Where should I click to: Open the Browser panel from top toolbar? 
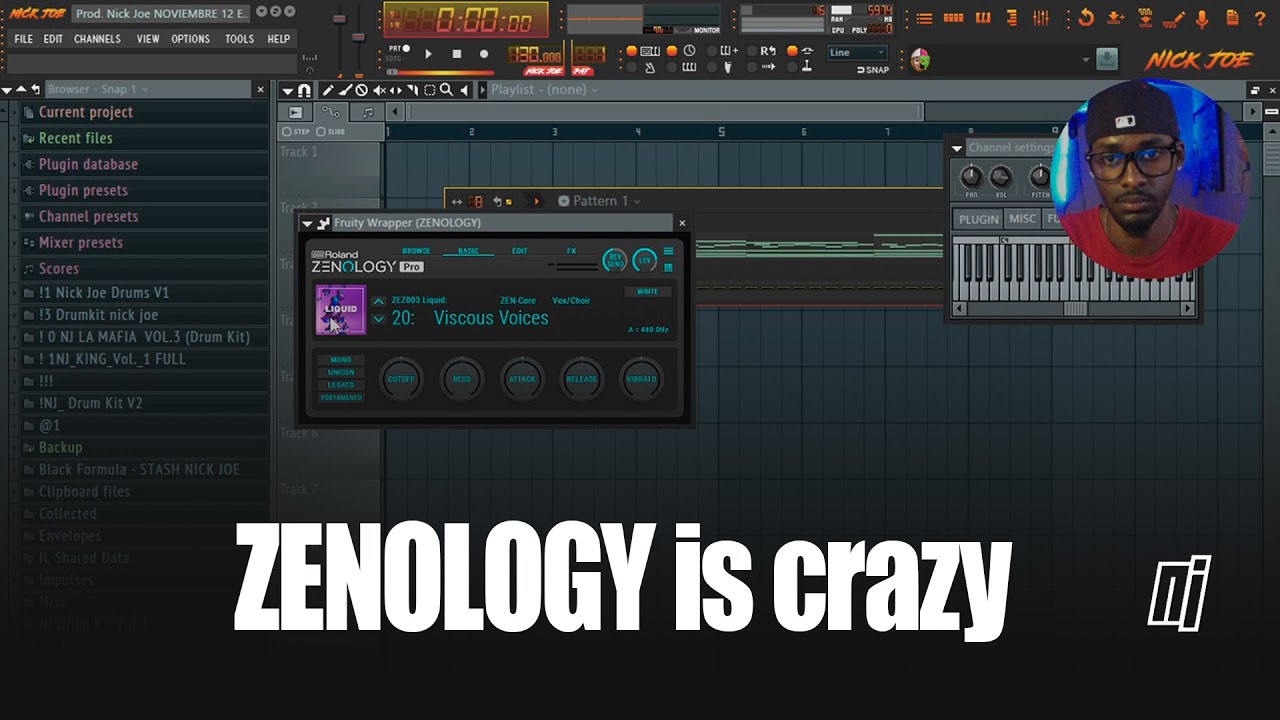[x=1012, y=18]
